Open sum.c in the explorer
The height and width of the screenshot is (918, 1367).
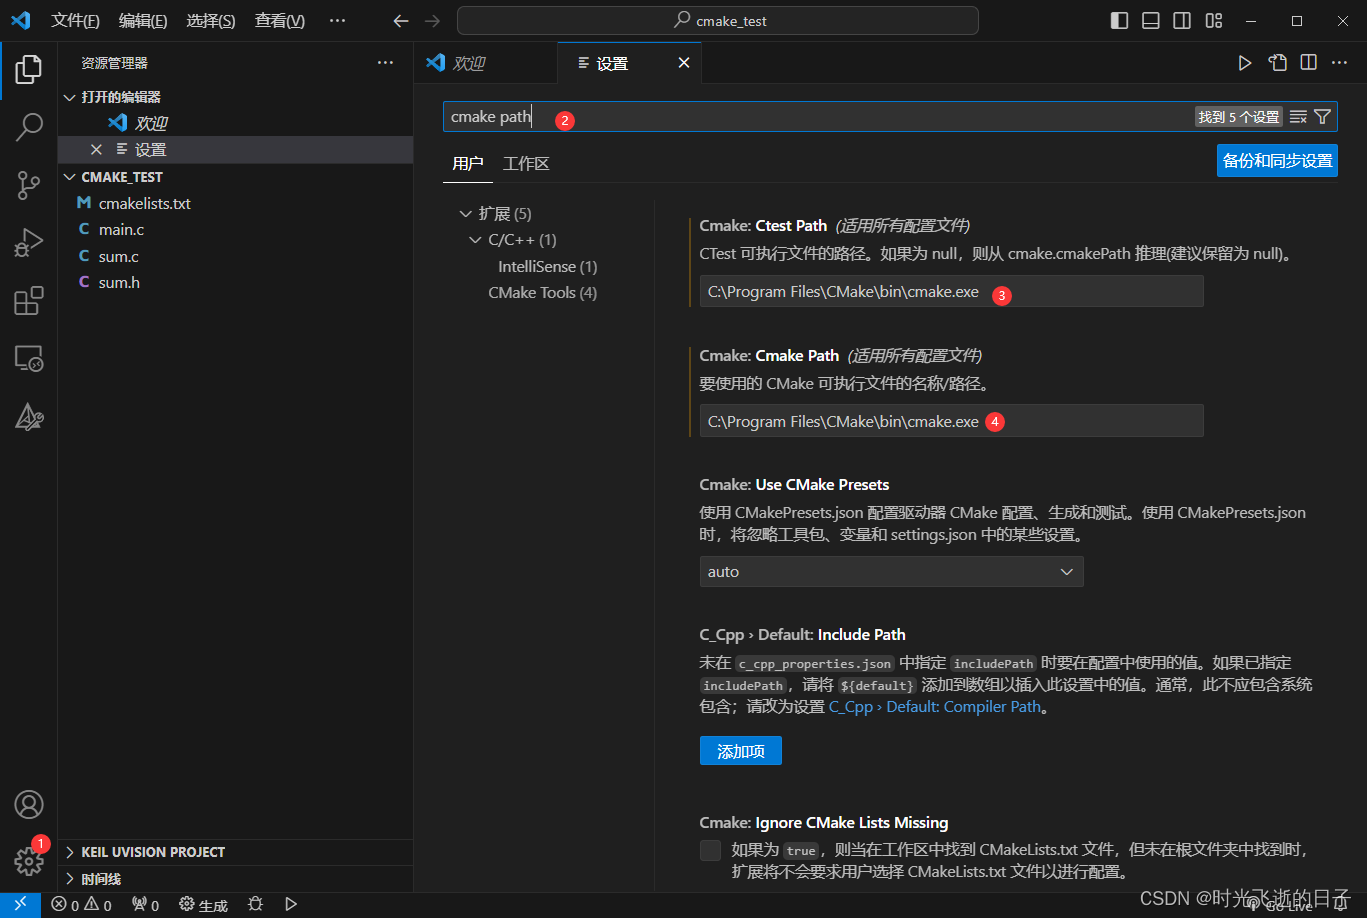(x=235, y=256)
